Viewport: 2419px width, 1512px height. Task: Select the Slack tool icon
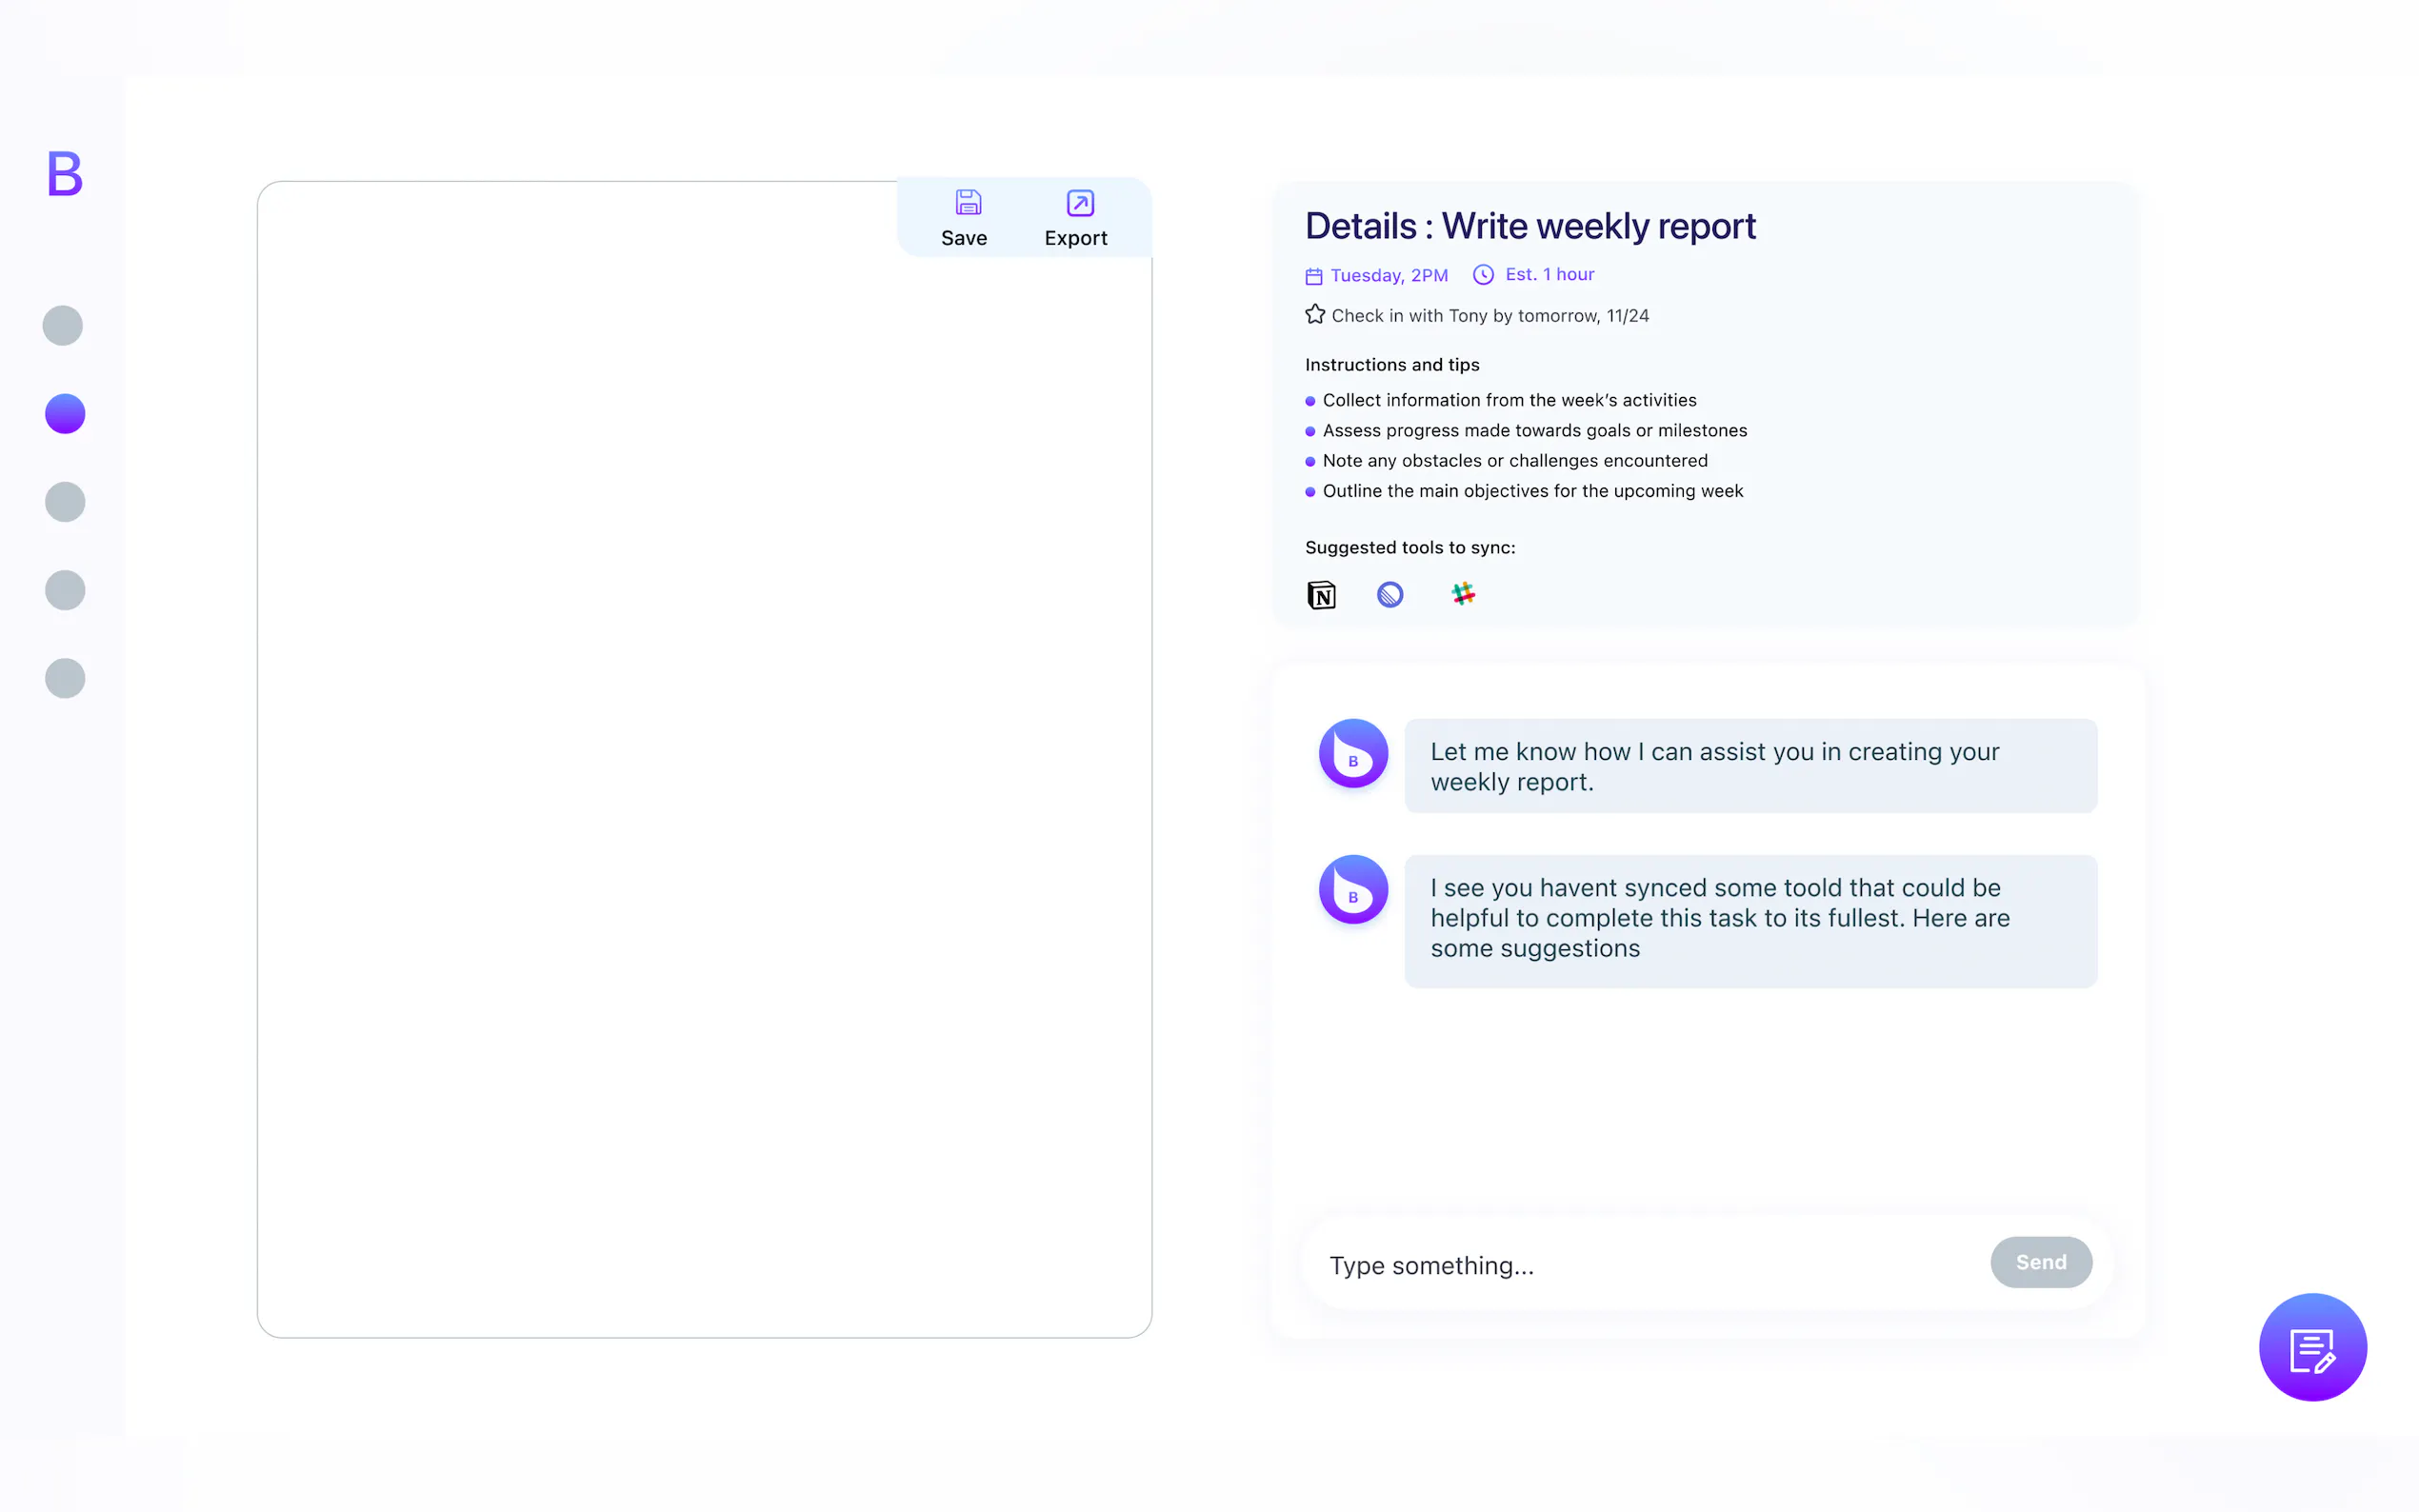1462,594
